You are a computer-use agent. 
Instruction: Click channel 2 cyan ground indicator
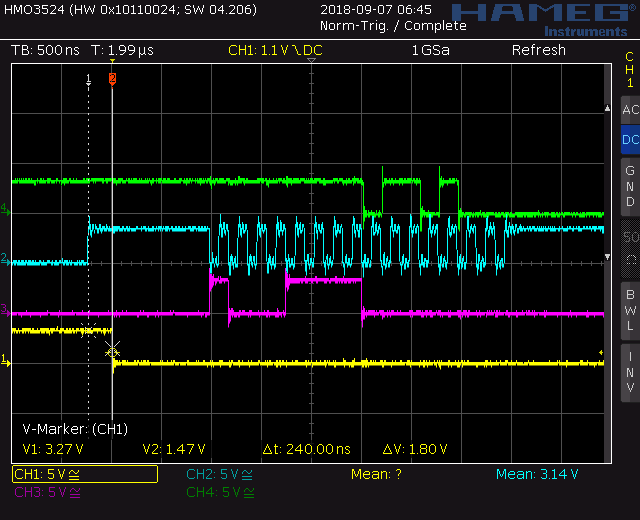(x=5, y=259)
